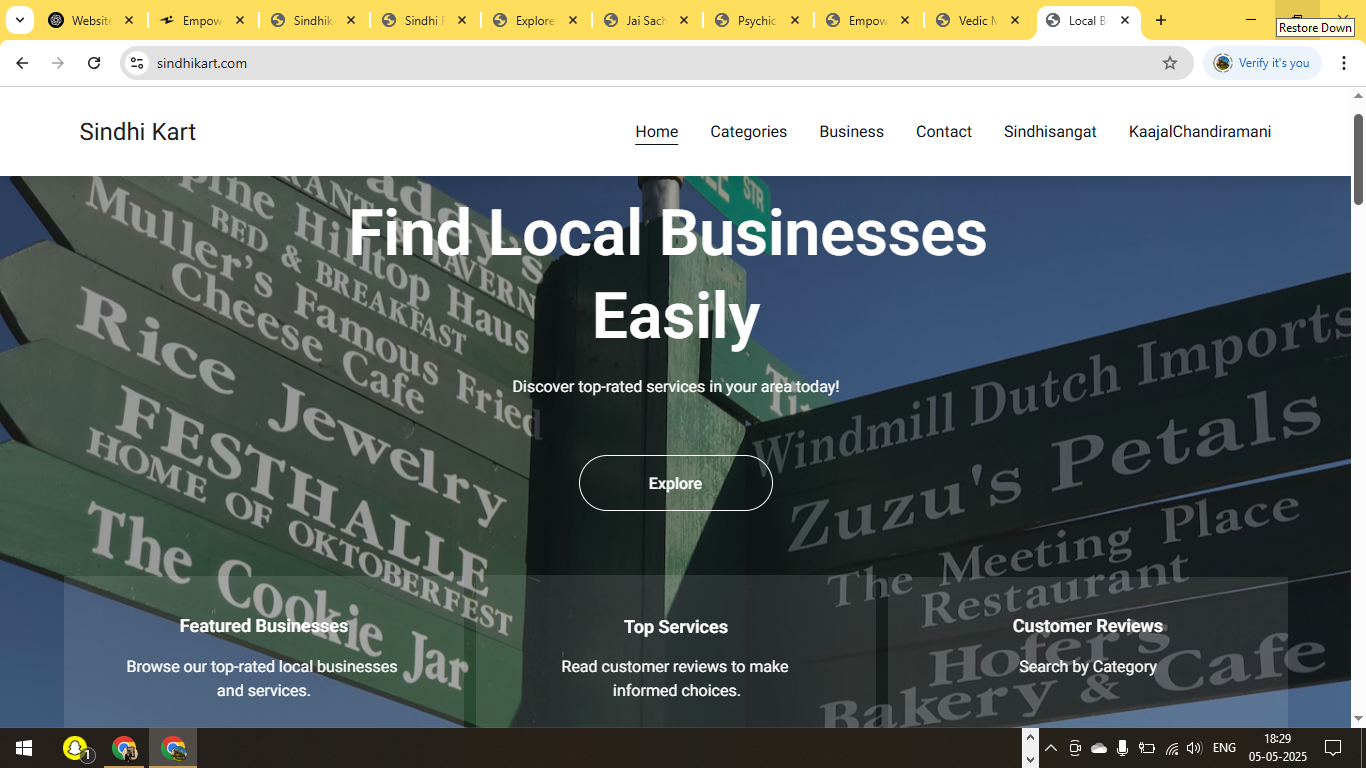Screen dimensions: 1366x768
Task: Click the volume speaker icon in system tray
Action: [x=1194, y=748]
